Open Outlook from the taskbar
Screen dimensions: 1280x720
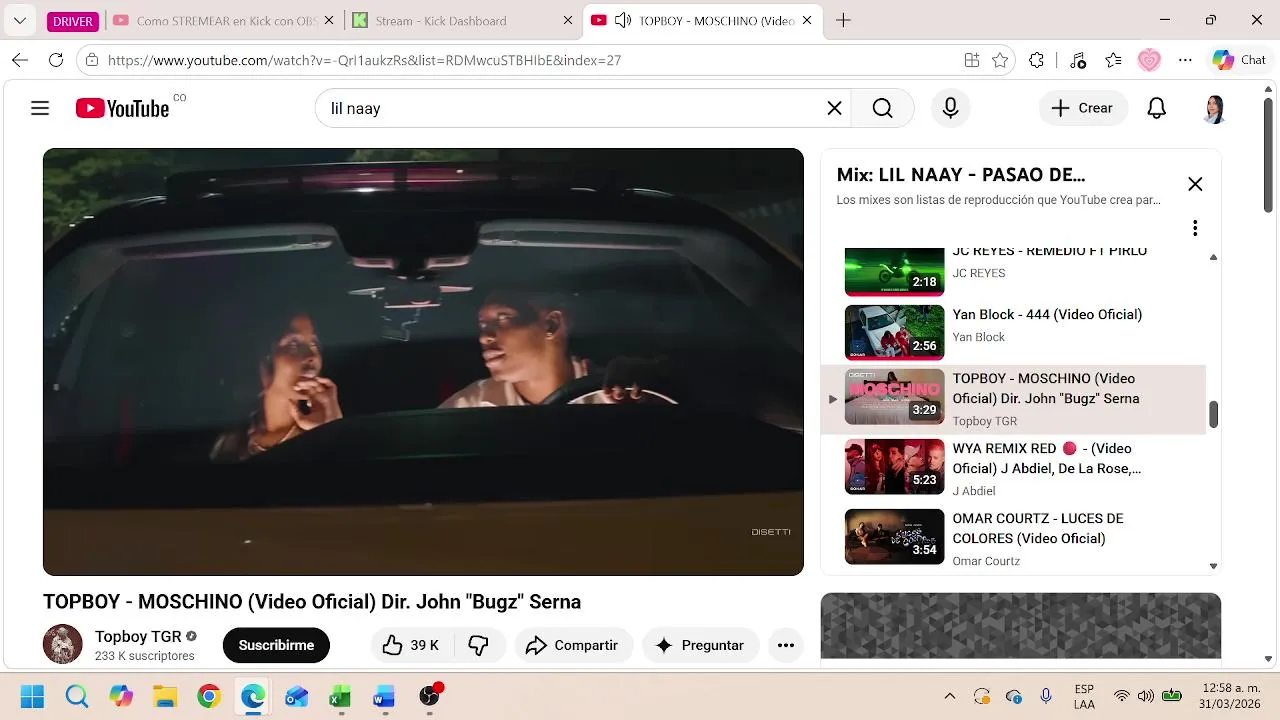[297, 696]
